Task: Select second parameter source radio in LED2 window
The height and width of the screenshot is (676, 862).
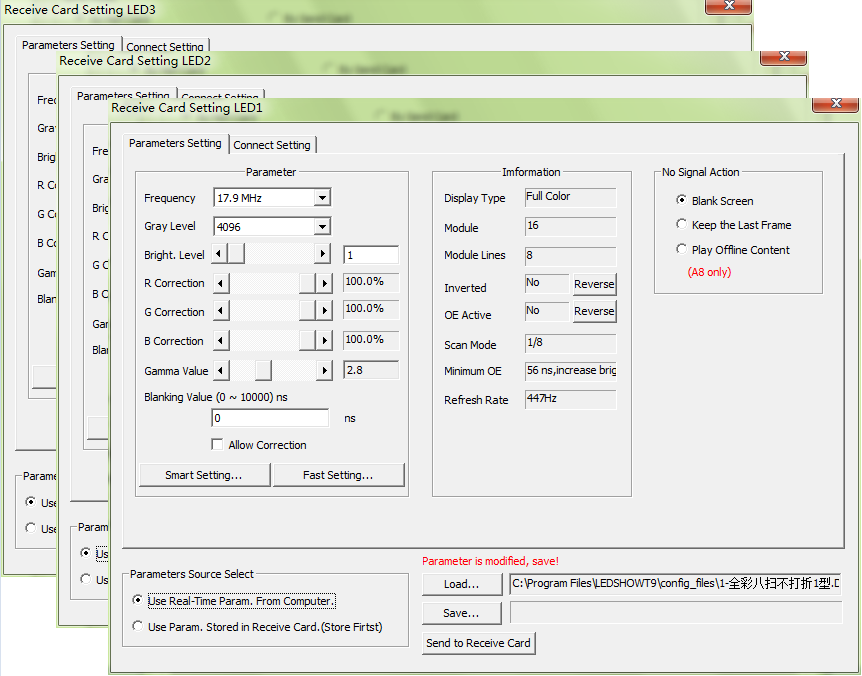Action: point(86,579)
